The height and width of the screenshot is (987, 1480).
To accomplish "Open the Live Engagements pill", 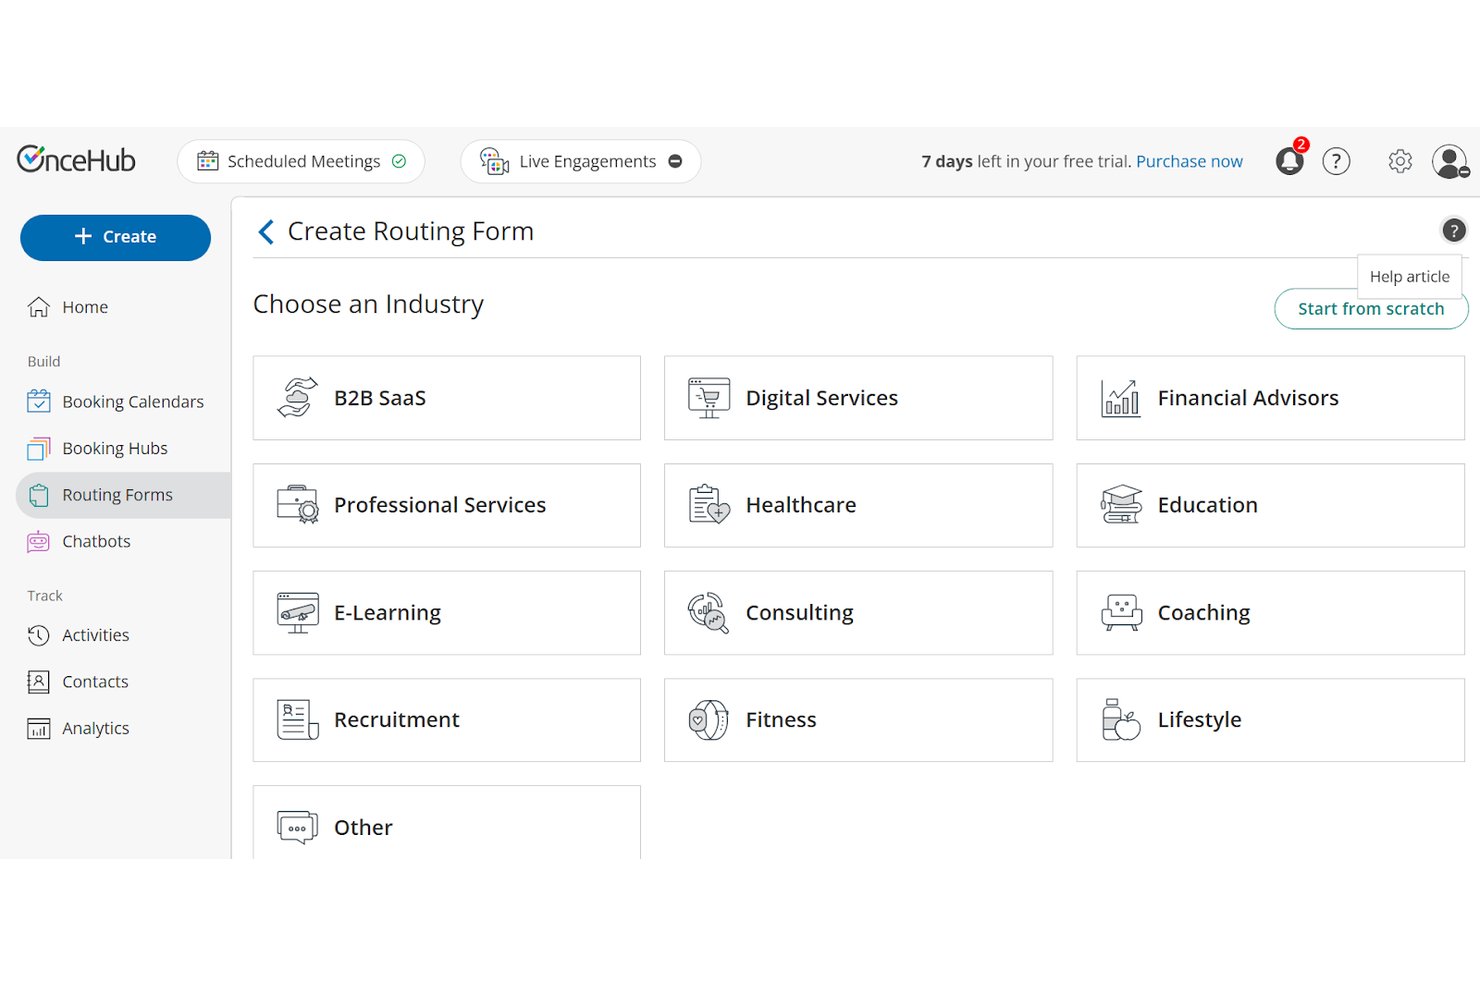I will (581, 161).
